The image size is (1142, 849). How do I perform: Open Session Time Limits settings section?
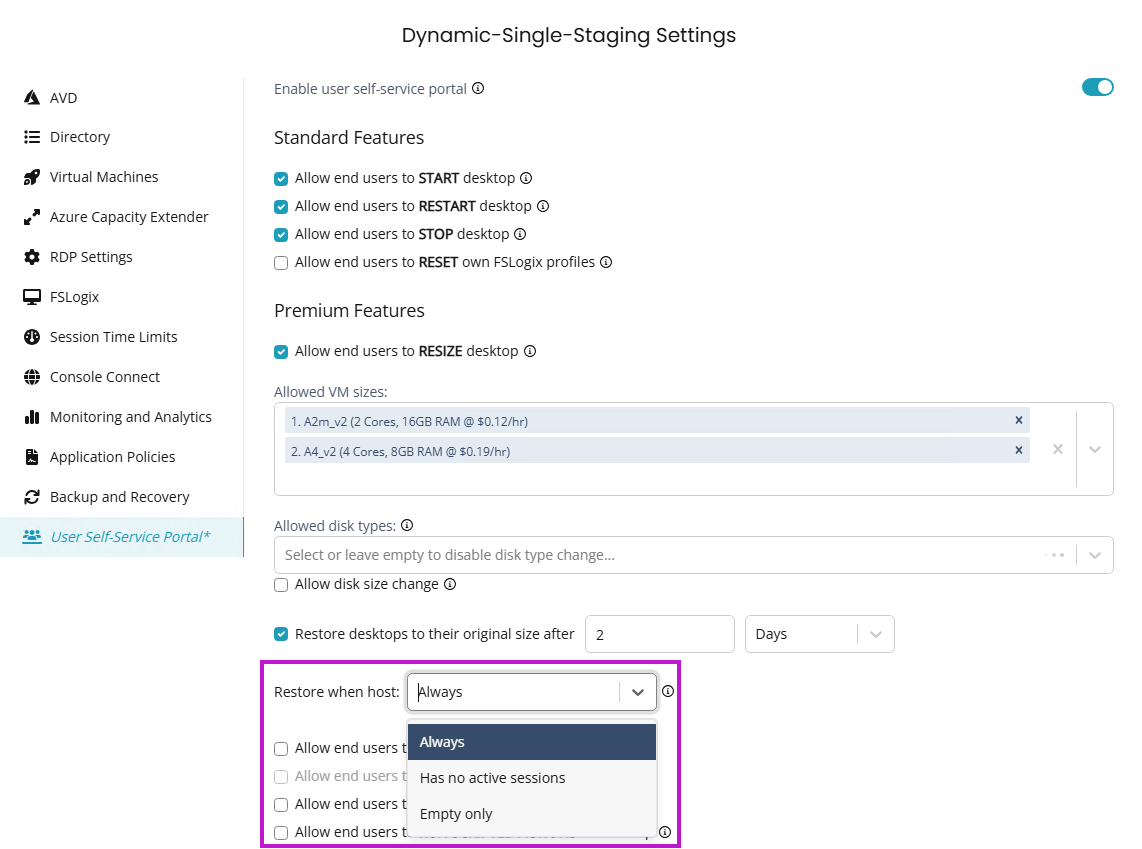pyautogui.click(x=113, y=337)
